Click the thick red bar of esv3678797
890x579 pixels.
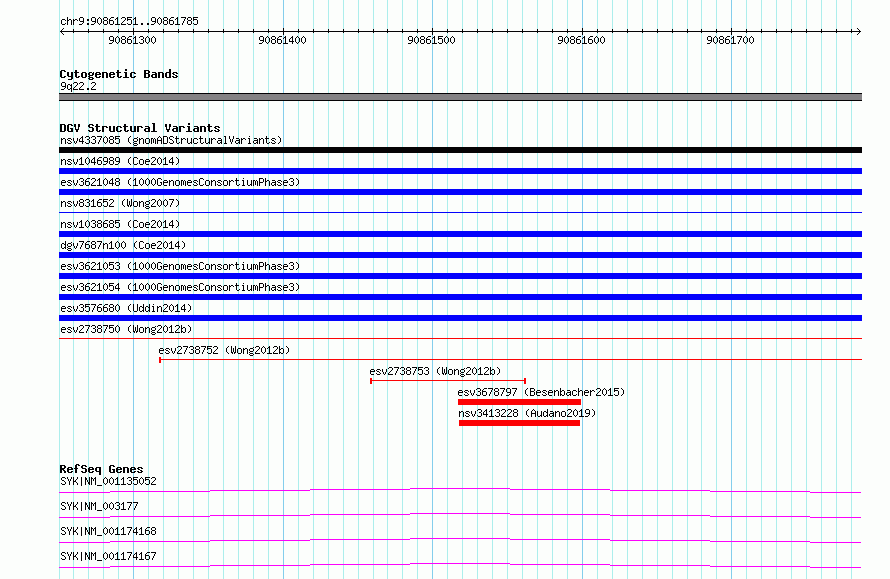[x=519, y=402]
